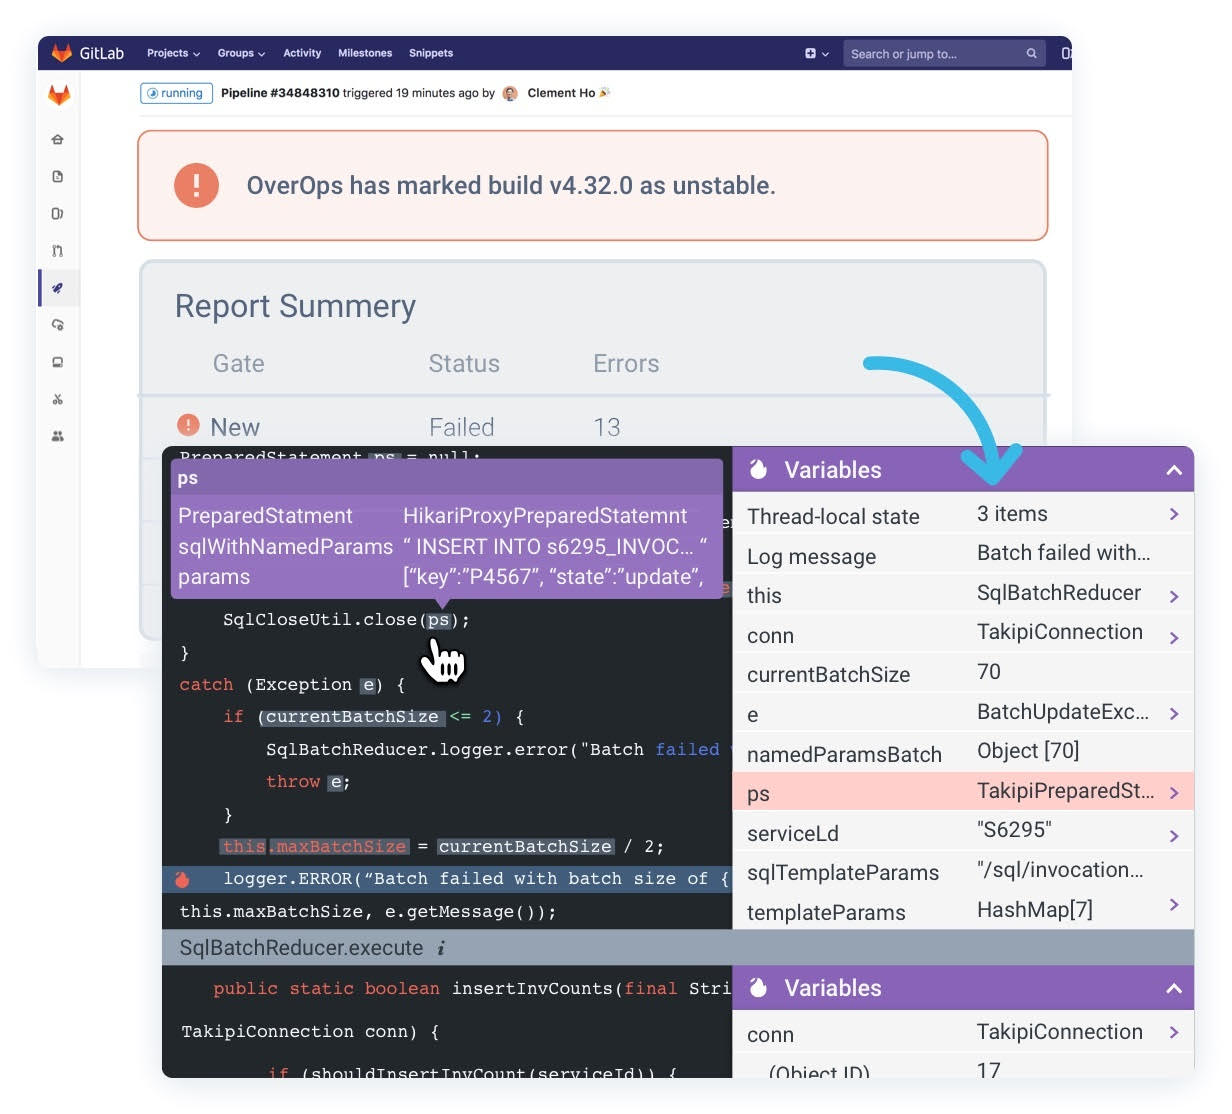Click flame icon in first Variables header
The image size is (1232, 1114).
point(758,469)
